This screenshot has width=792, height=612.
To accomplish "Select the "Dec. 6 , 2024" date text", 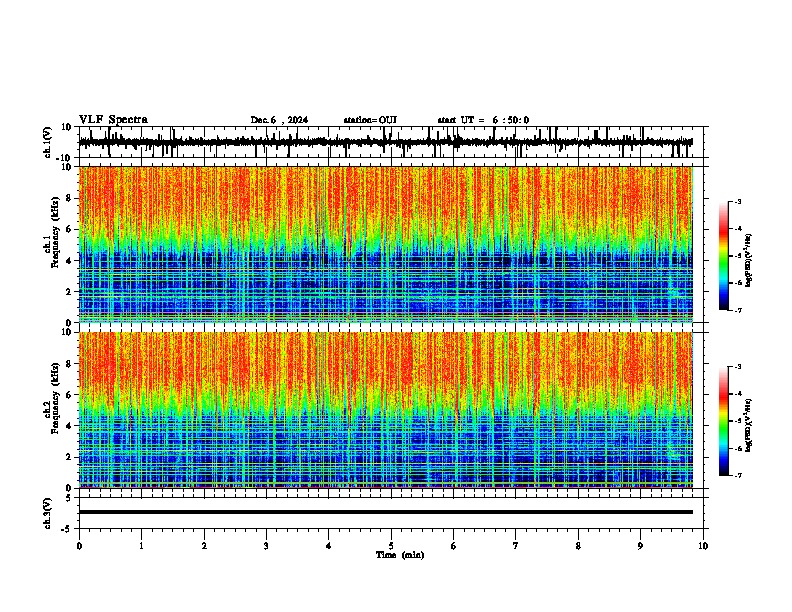I will tap(279, 120).
